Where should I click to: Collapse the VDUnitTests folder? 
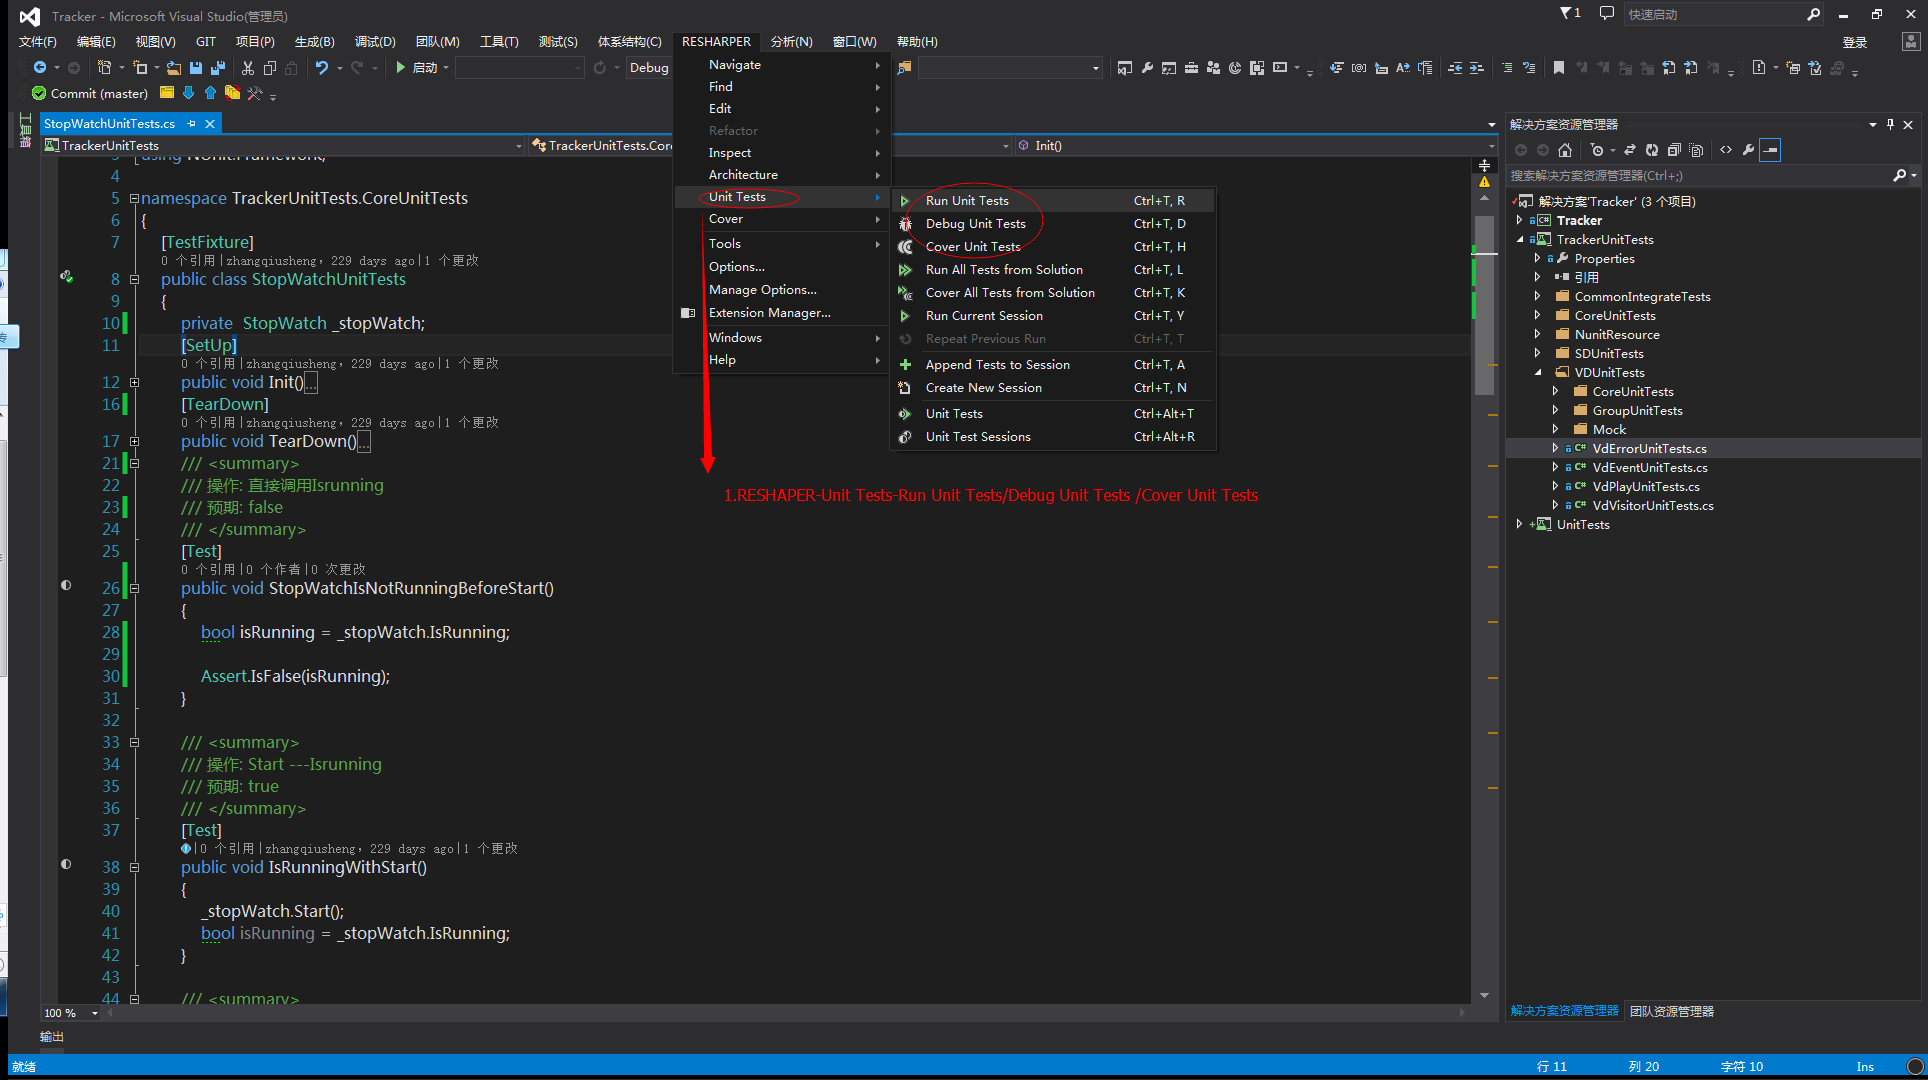click(x=1538, y=372)
